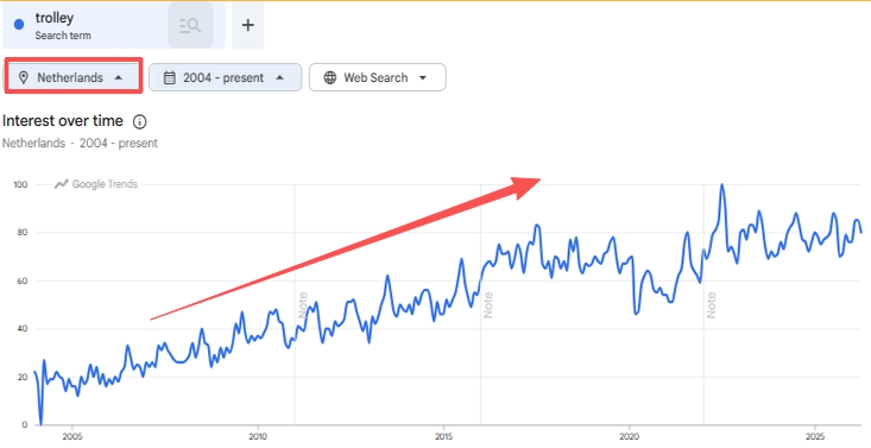This screenshot has width=871, height=448.
Task: Click the calendar icon in date filter
Action: pos(169,78)
